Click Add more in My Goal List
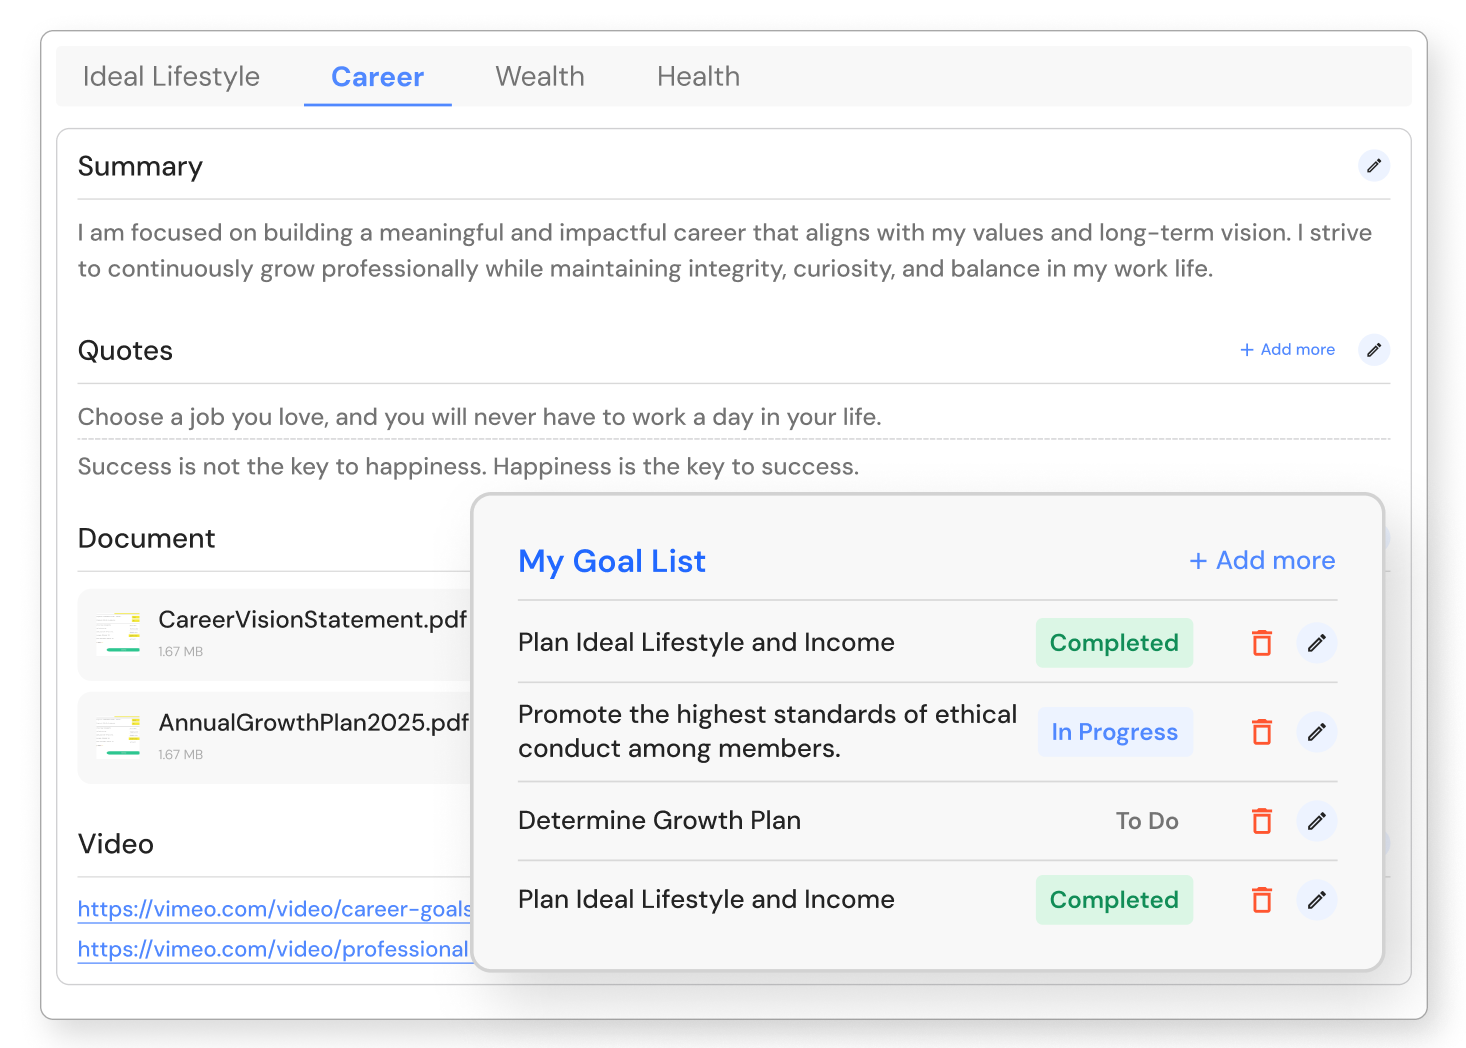Screen dimensions: 1466x1048 coord(1262,561)
